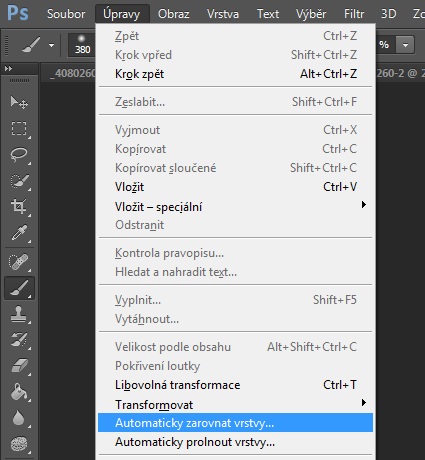Screen dimensions: 425x460
Task: Expand the Vložit – speciální submenu
Action: click(x=364, y=204)
